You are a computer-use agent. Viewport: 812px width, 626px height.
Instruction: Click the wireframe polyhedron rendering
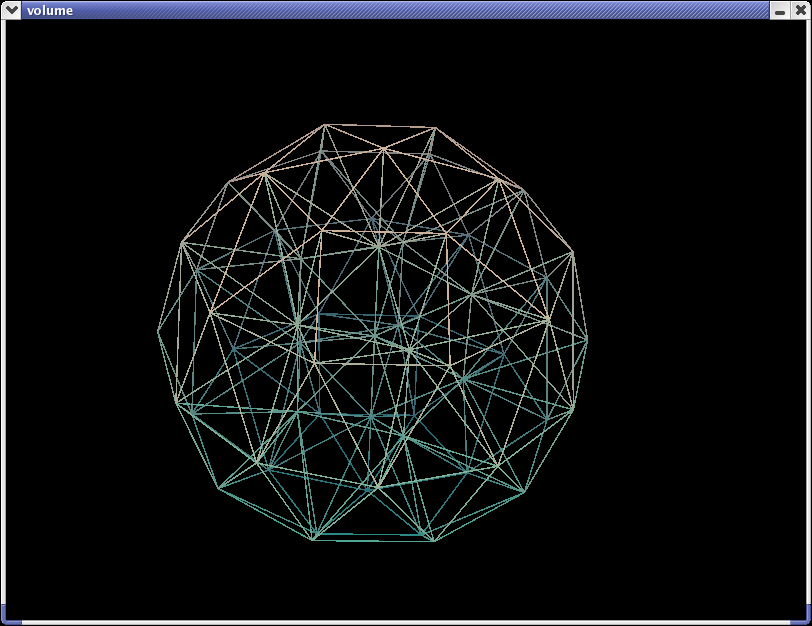(x=372, y=333)
